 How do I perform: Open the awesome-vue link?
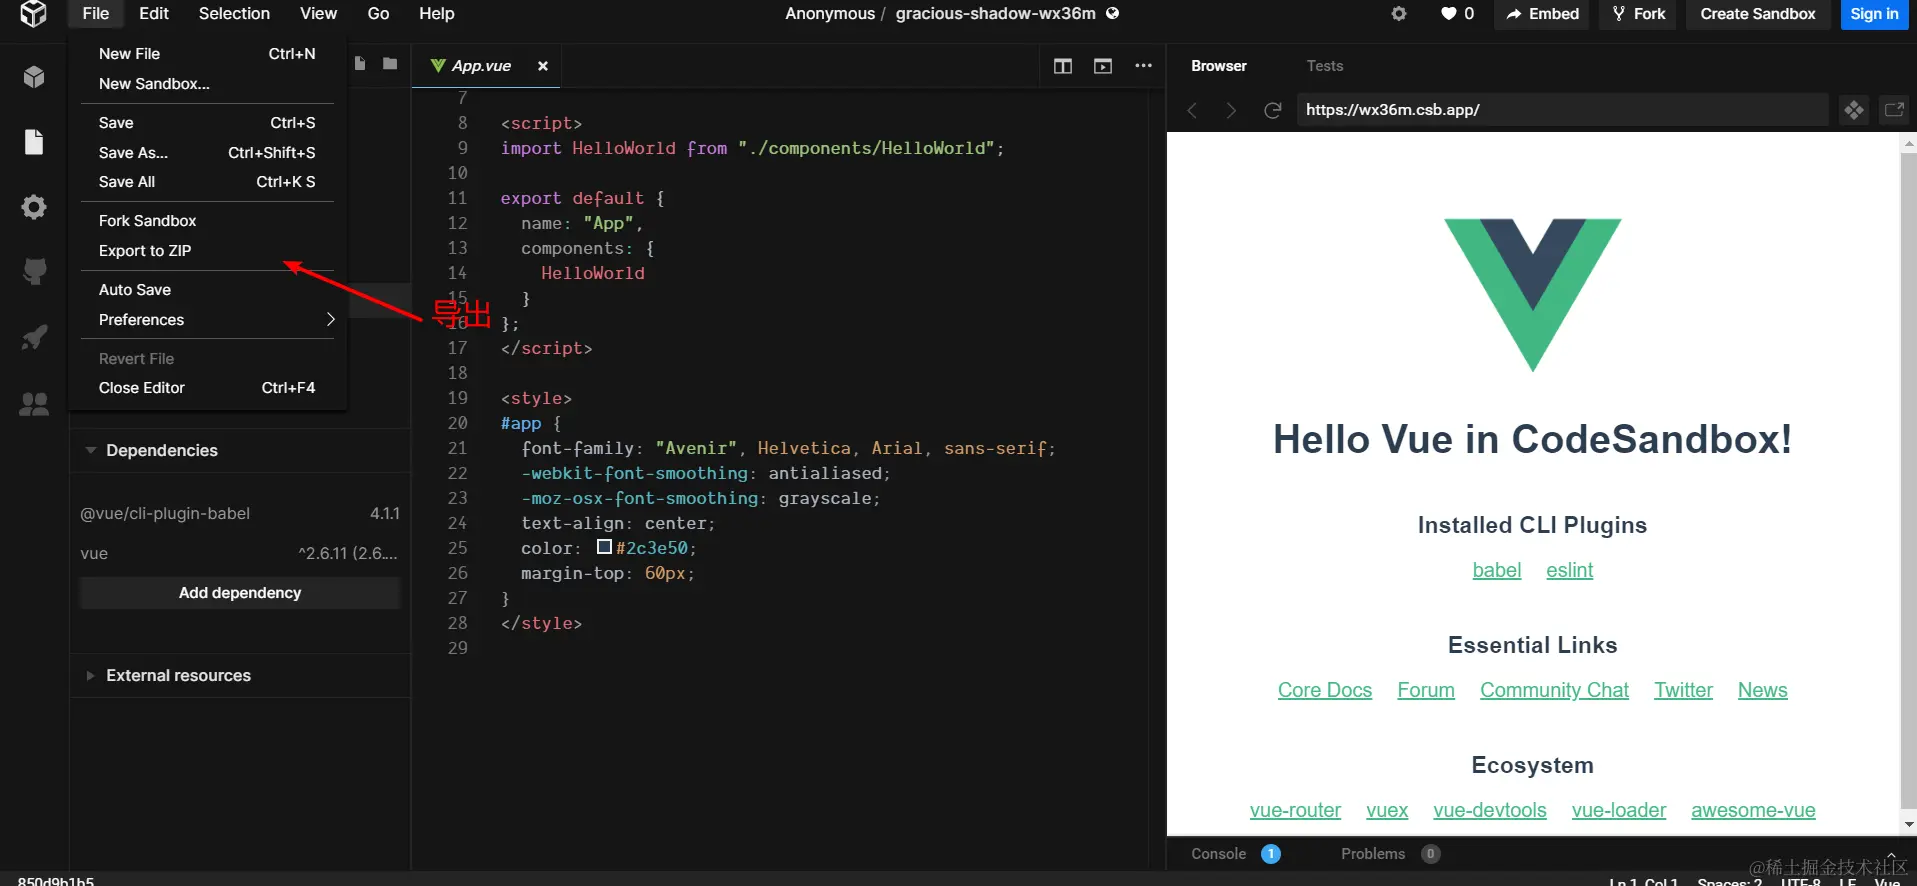pos(1753,810)
